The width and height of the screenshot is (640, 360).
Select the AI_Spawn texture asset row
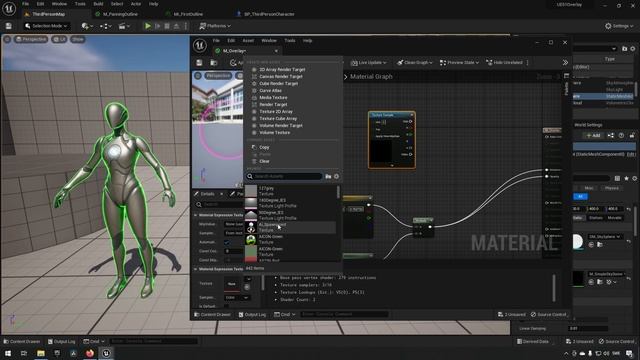(290, 227)
